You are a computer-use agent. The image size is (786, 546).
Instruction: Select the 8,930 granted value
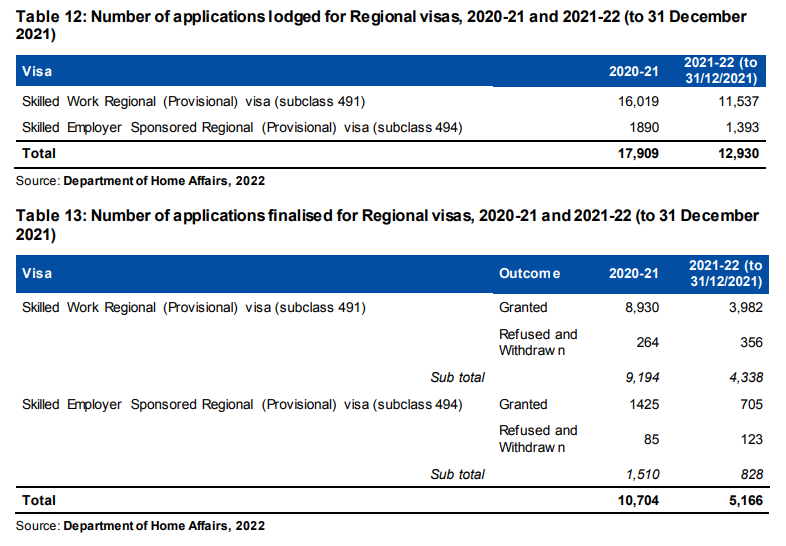click(x=641, y=308)
